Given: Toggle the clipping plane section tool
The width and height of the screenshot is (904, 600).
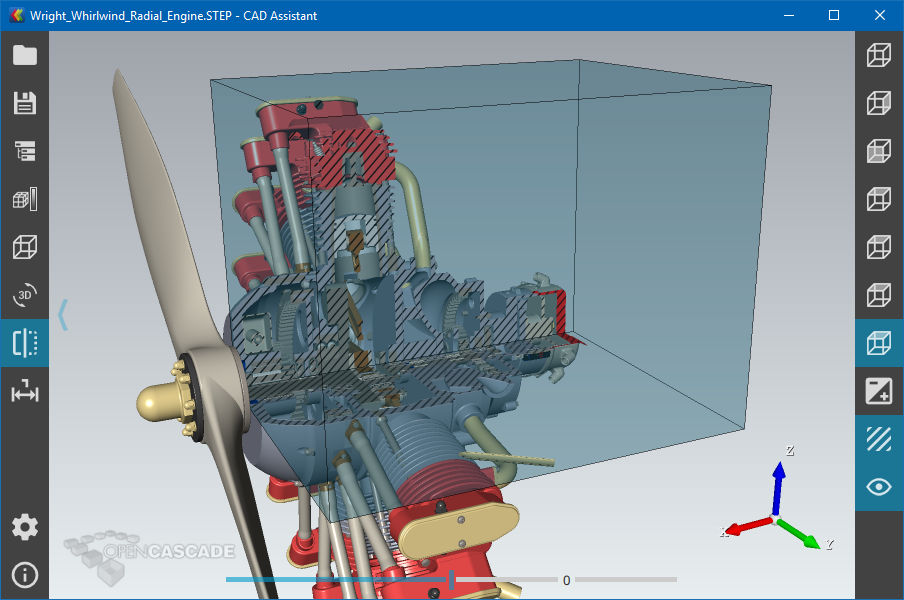Looking at the screenshot, I should [25, 343].
